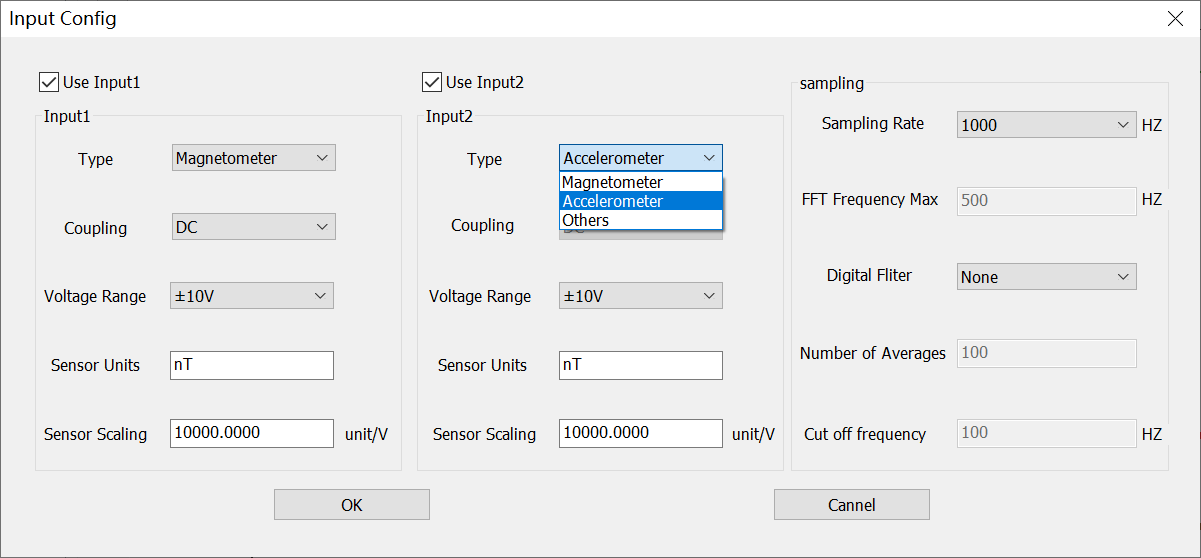1201x558 pixels.
Task: Select Magnetometer from the Input2 Type list
Action: click(640, 182)
